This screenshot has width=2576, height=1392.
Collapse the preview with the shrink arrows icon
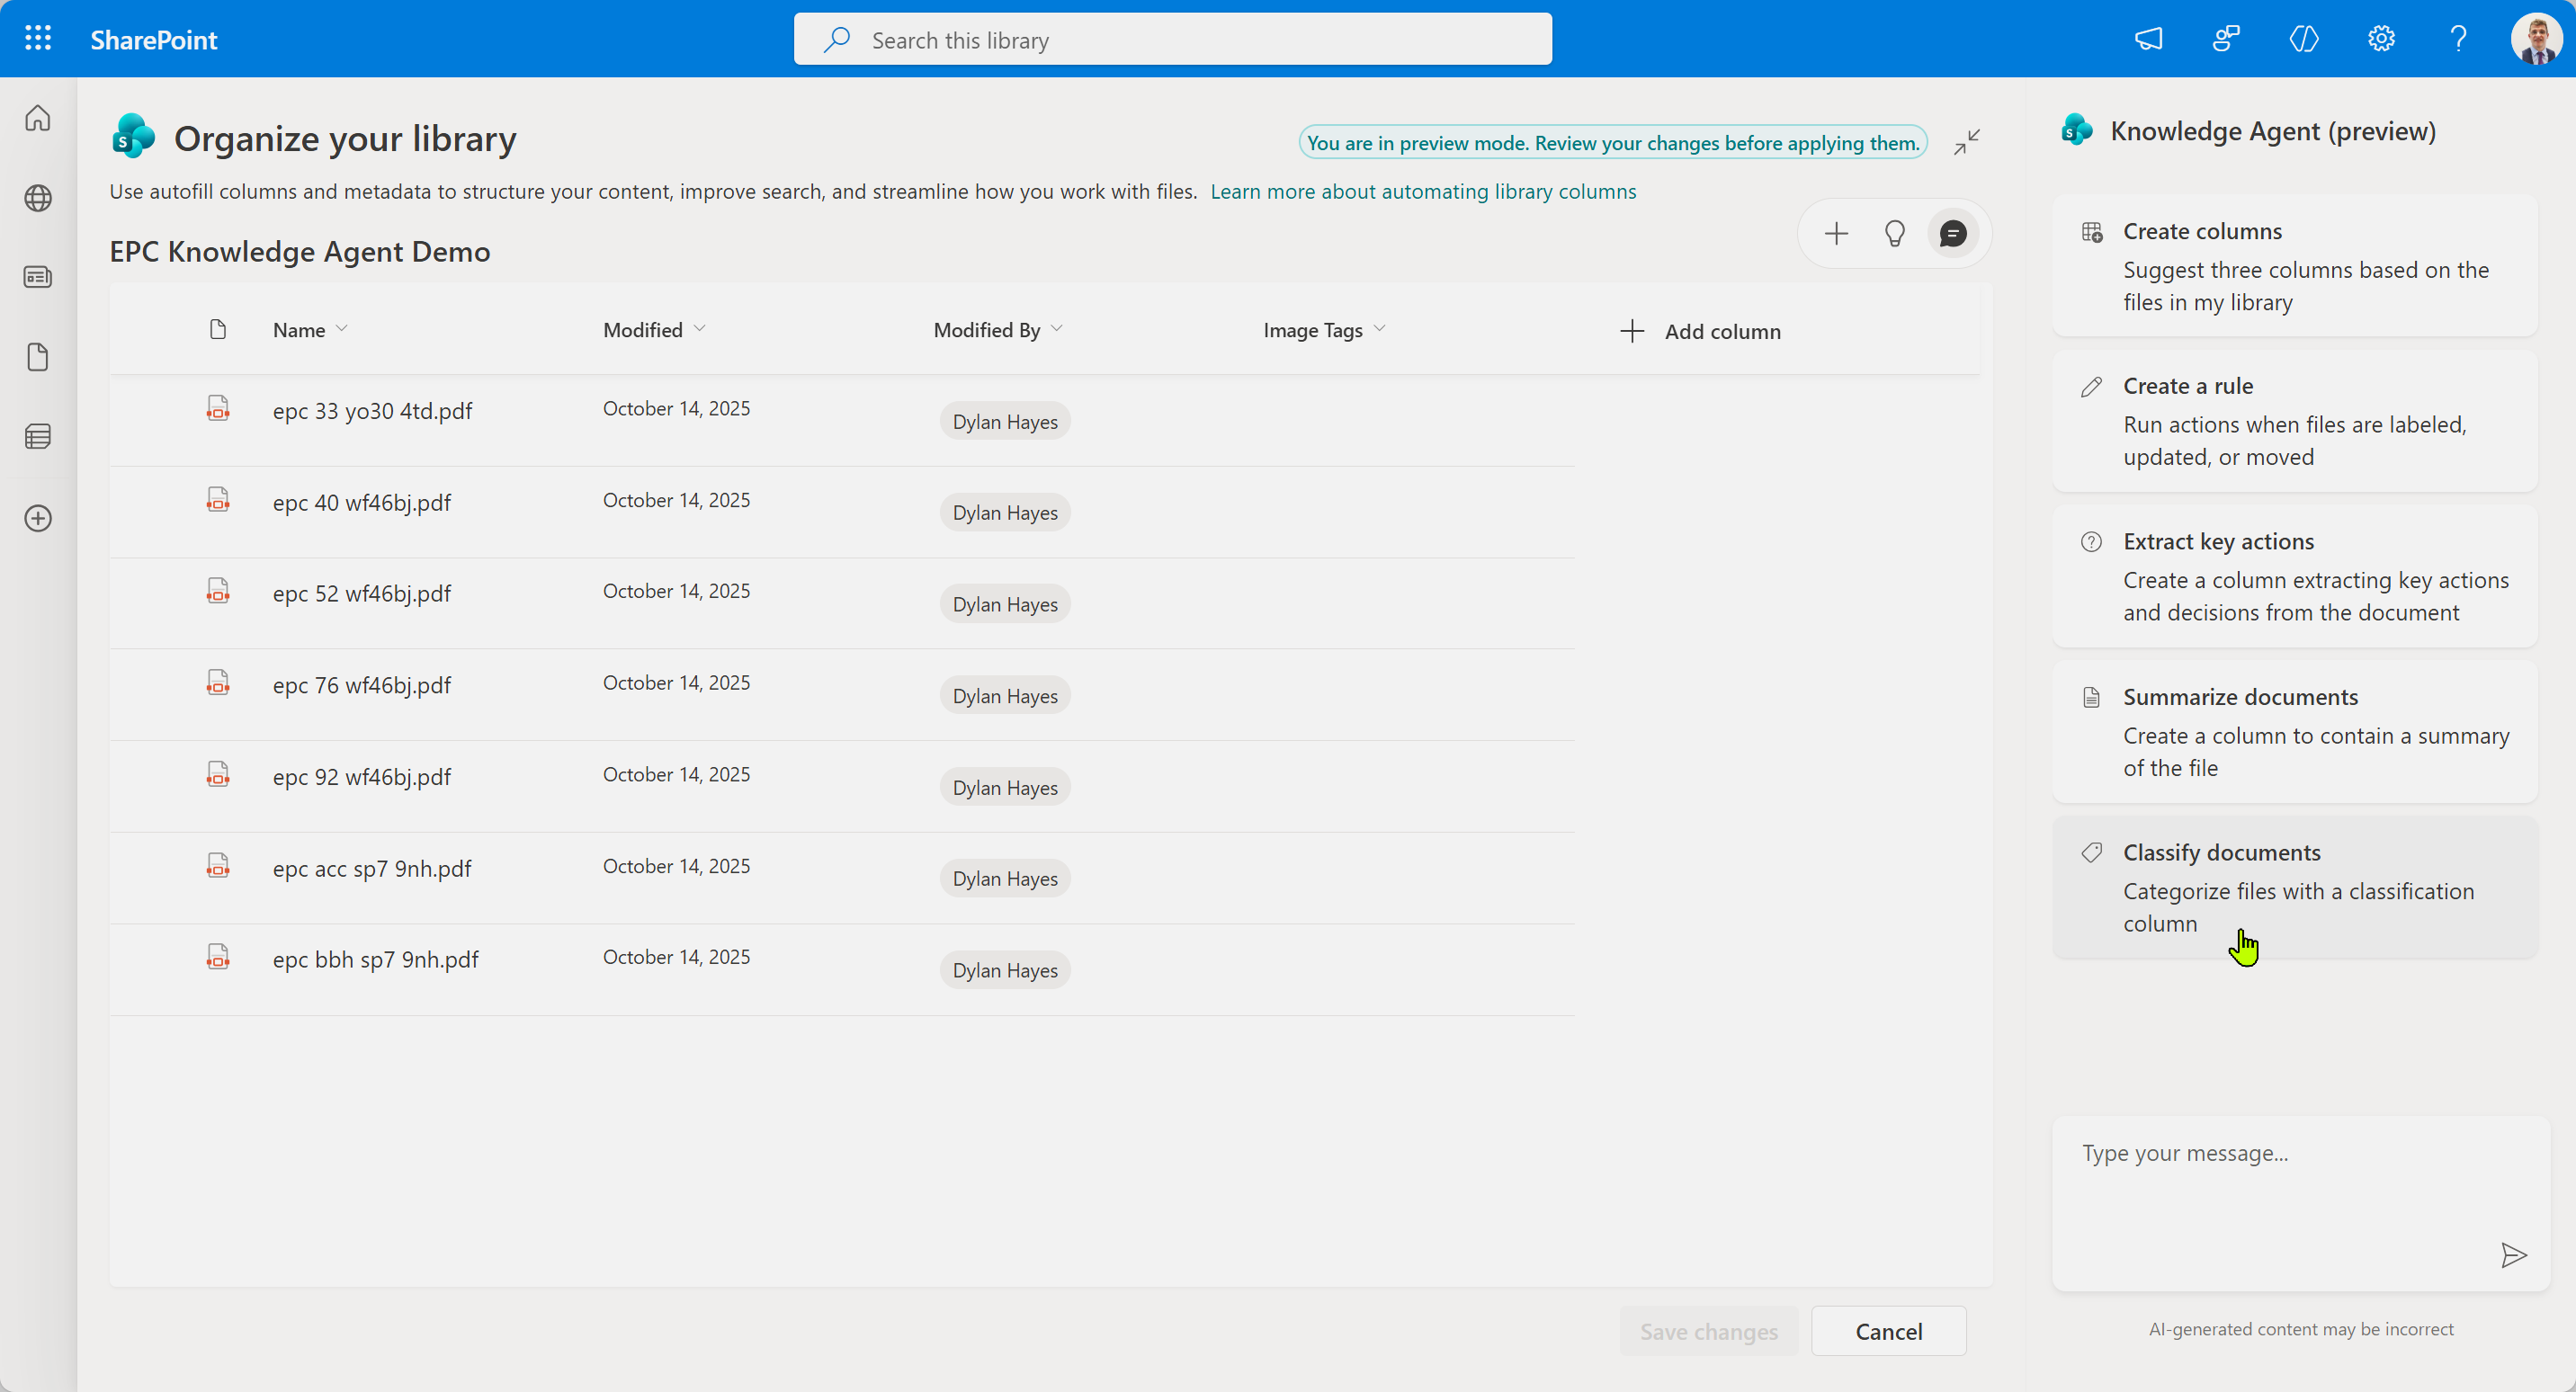1966,142
